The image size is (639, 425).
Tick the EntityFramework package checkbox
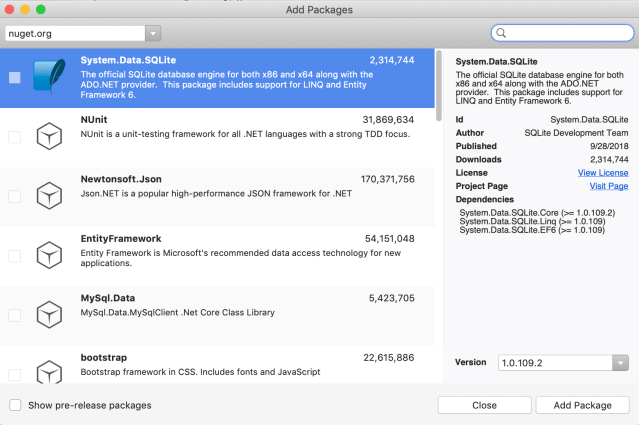[x=15, y=255]
